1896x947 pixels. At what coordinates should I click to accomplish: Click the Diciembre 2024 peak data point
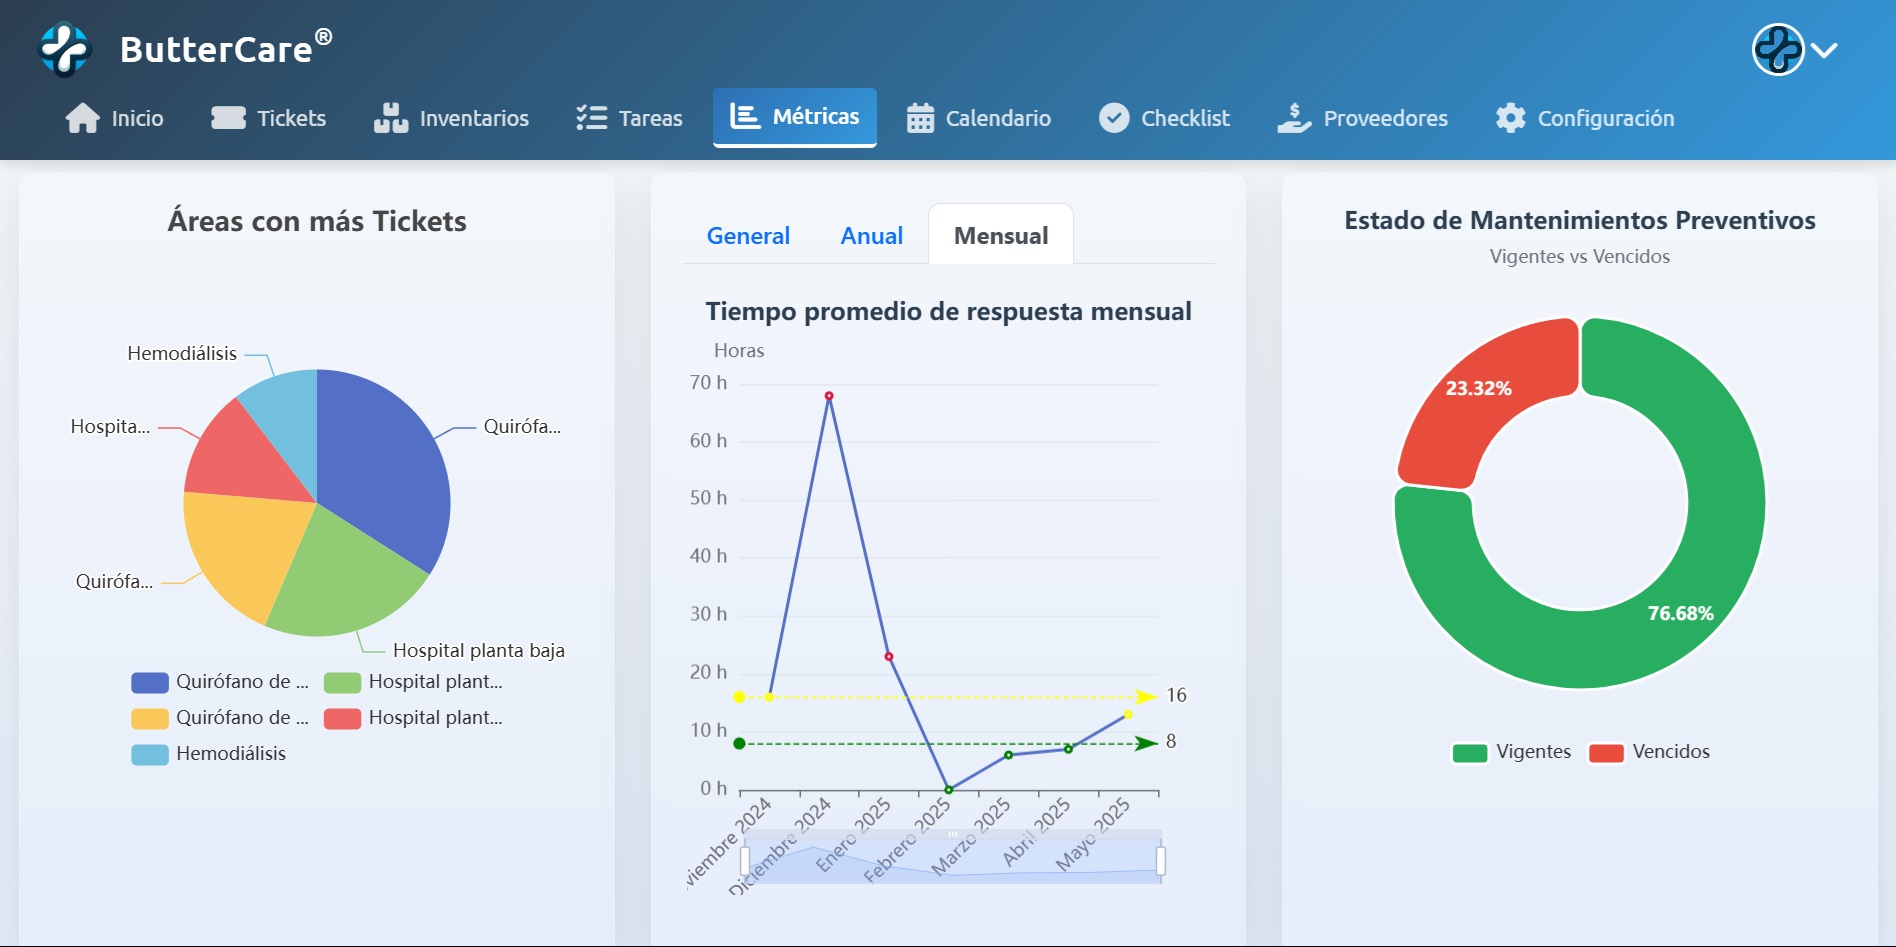point(829,396)
